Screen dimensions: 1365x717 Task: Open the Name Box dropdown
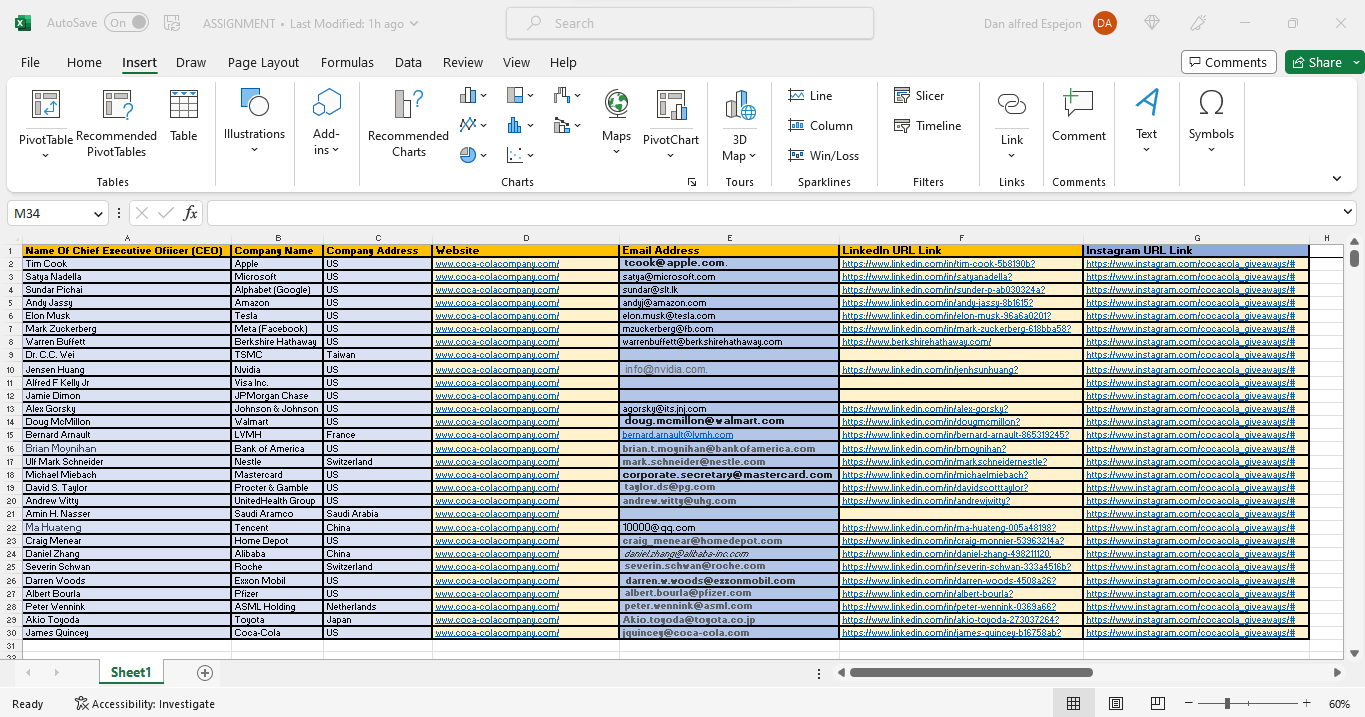click(x=98, y=213)
